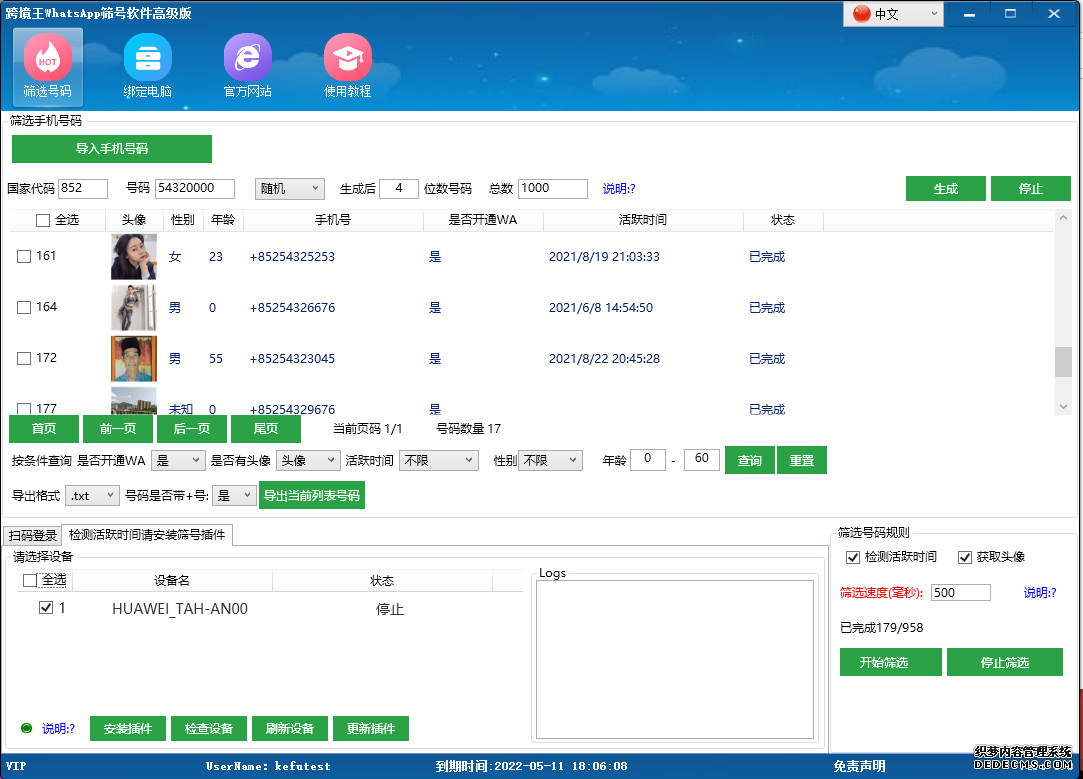Click the green 生成 button
Image resolution: width=1083 pixels, height=779 pixels.
[x=946, y=189]
